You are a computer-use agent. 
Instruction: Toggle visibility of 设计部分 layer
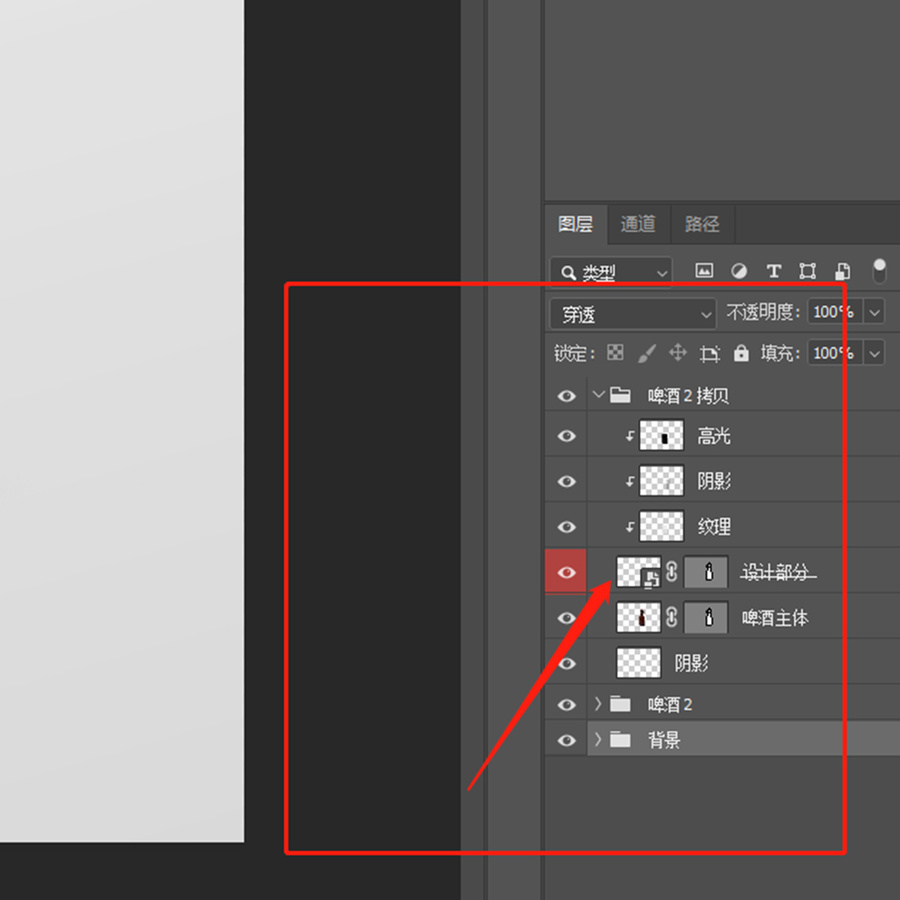567,572
